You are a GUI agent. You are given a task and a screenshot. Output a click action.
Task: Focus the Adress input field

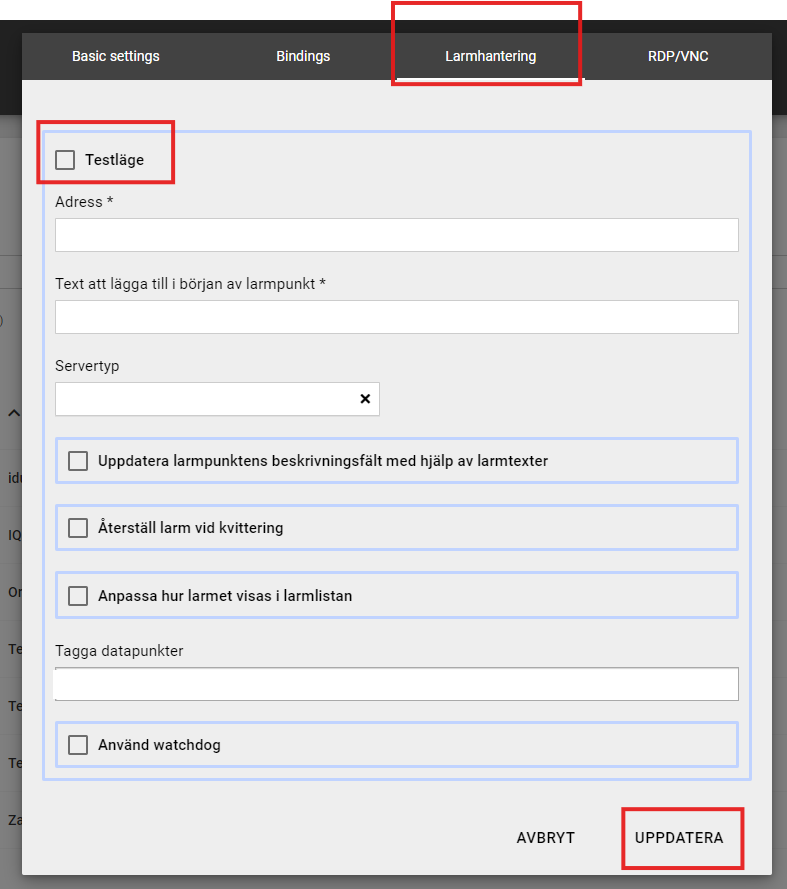(396, 235)
